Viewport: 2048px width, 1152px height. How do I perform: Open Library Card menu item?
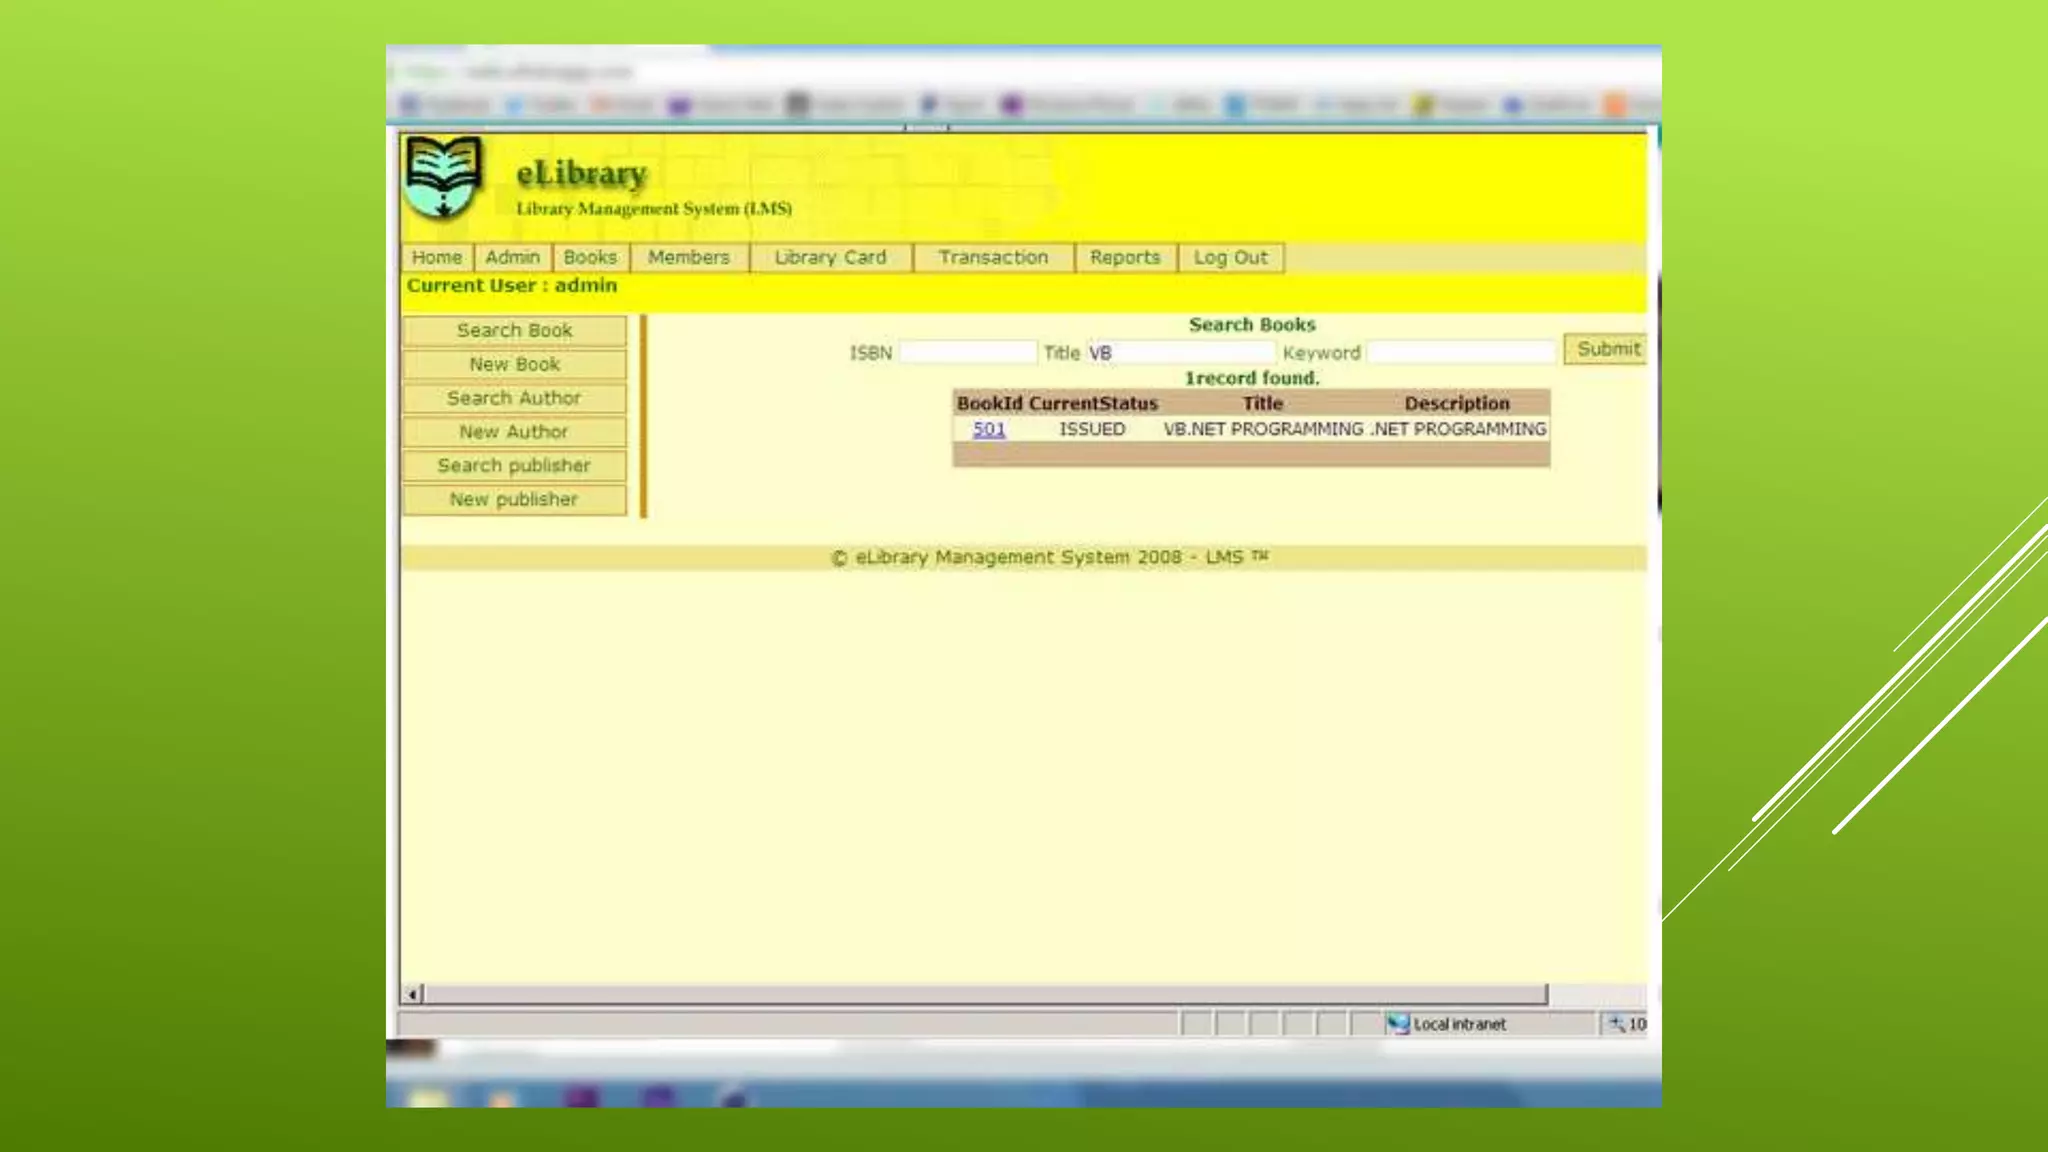830,257
